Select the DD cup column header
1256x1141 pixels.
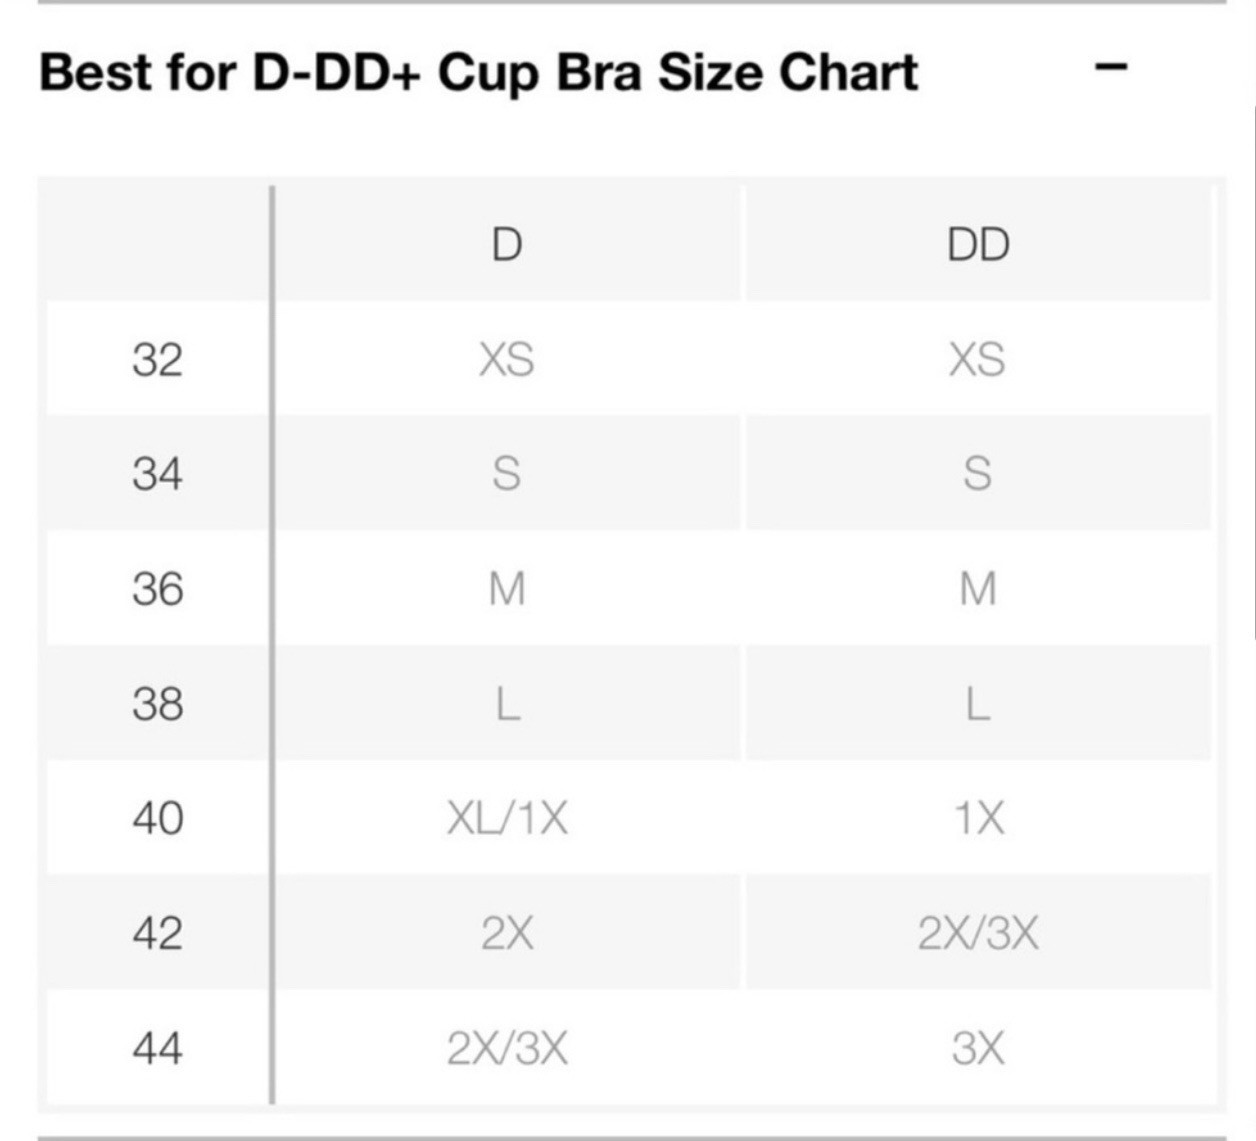point(978,244)
